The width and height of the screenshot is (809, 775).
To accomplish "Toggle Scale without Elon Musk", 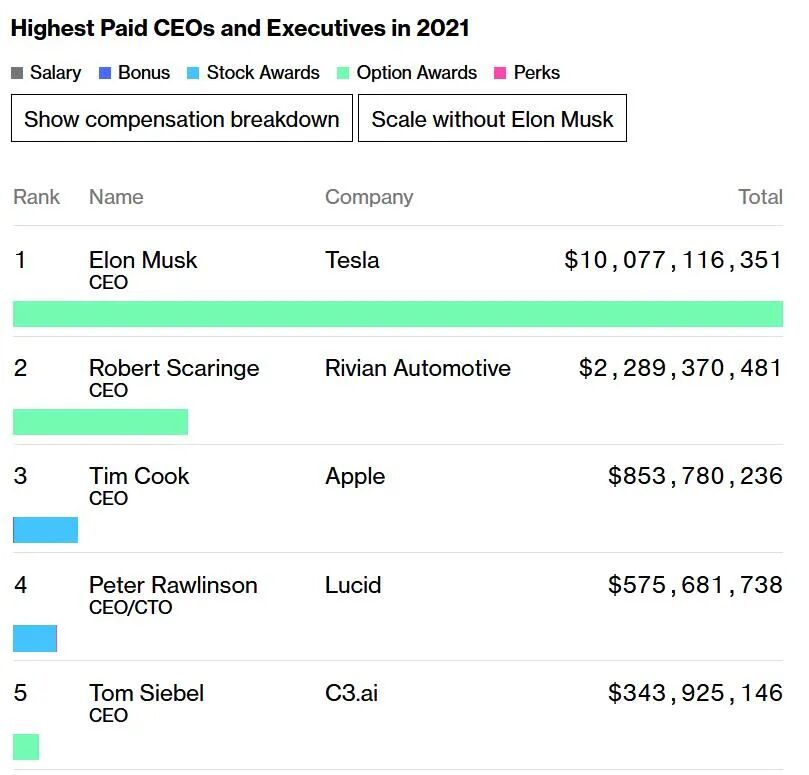I will [492, 119].
